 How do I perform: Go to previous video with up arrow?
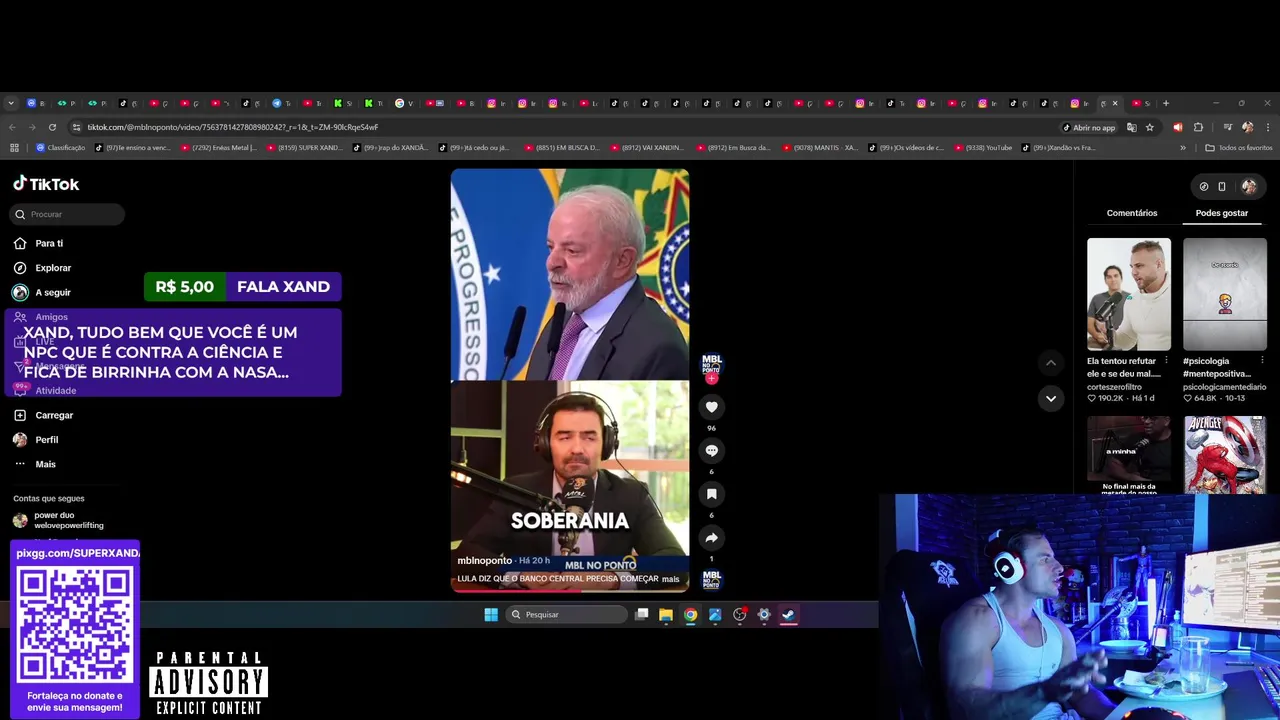click(x=1050, y=362)
